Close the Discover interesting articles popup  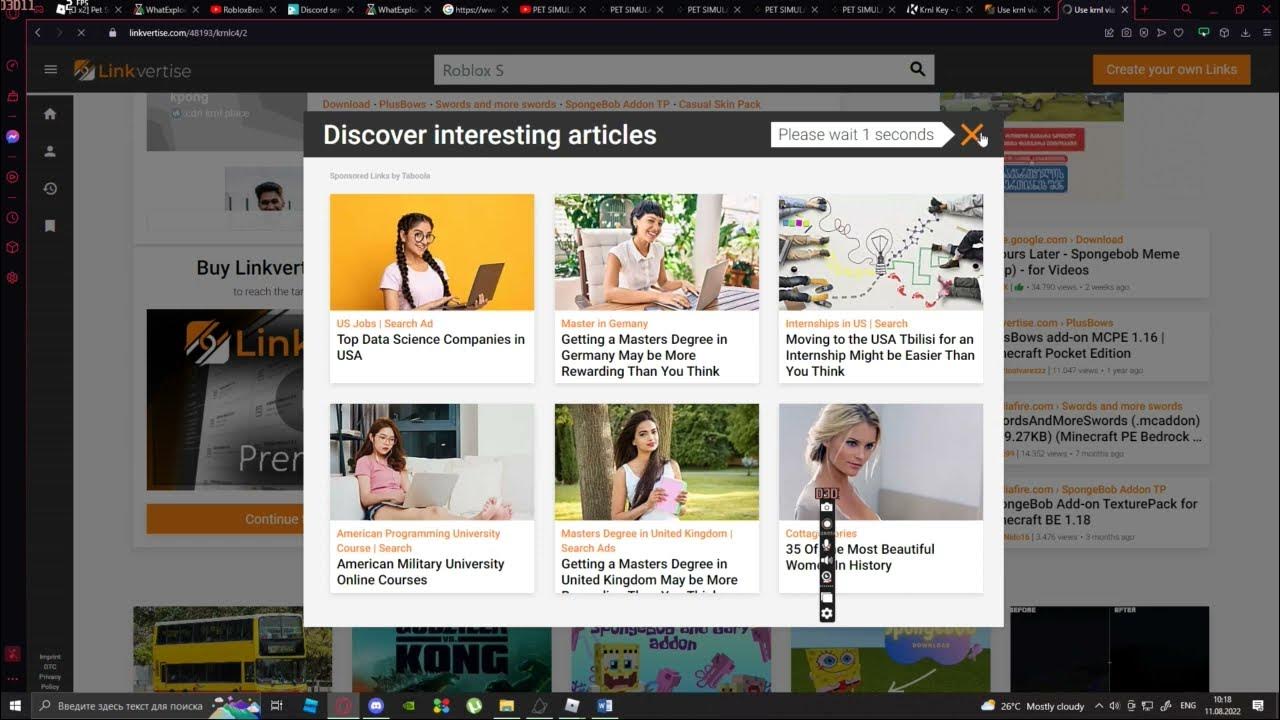971,135
